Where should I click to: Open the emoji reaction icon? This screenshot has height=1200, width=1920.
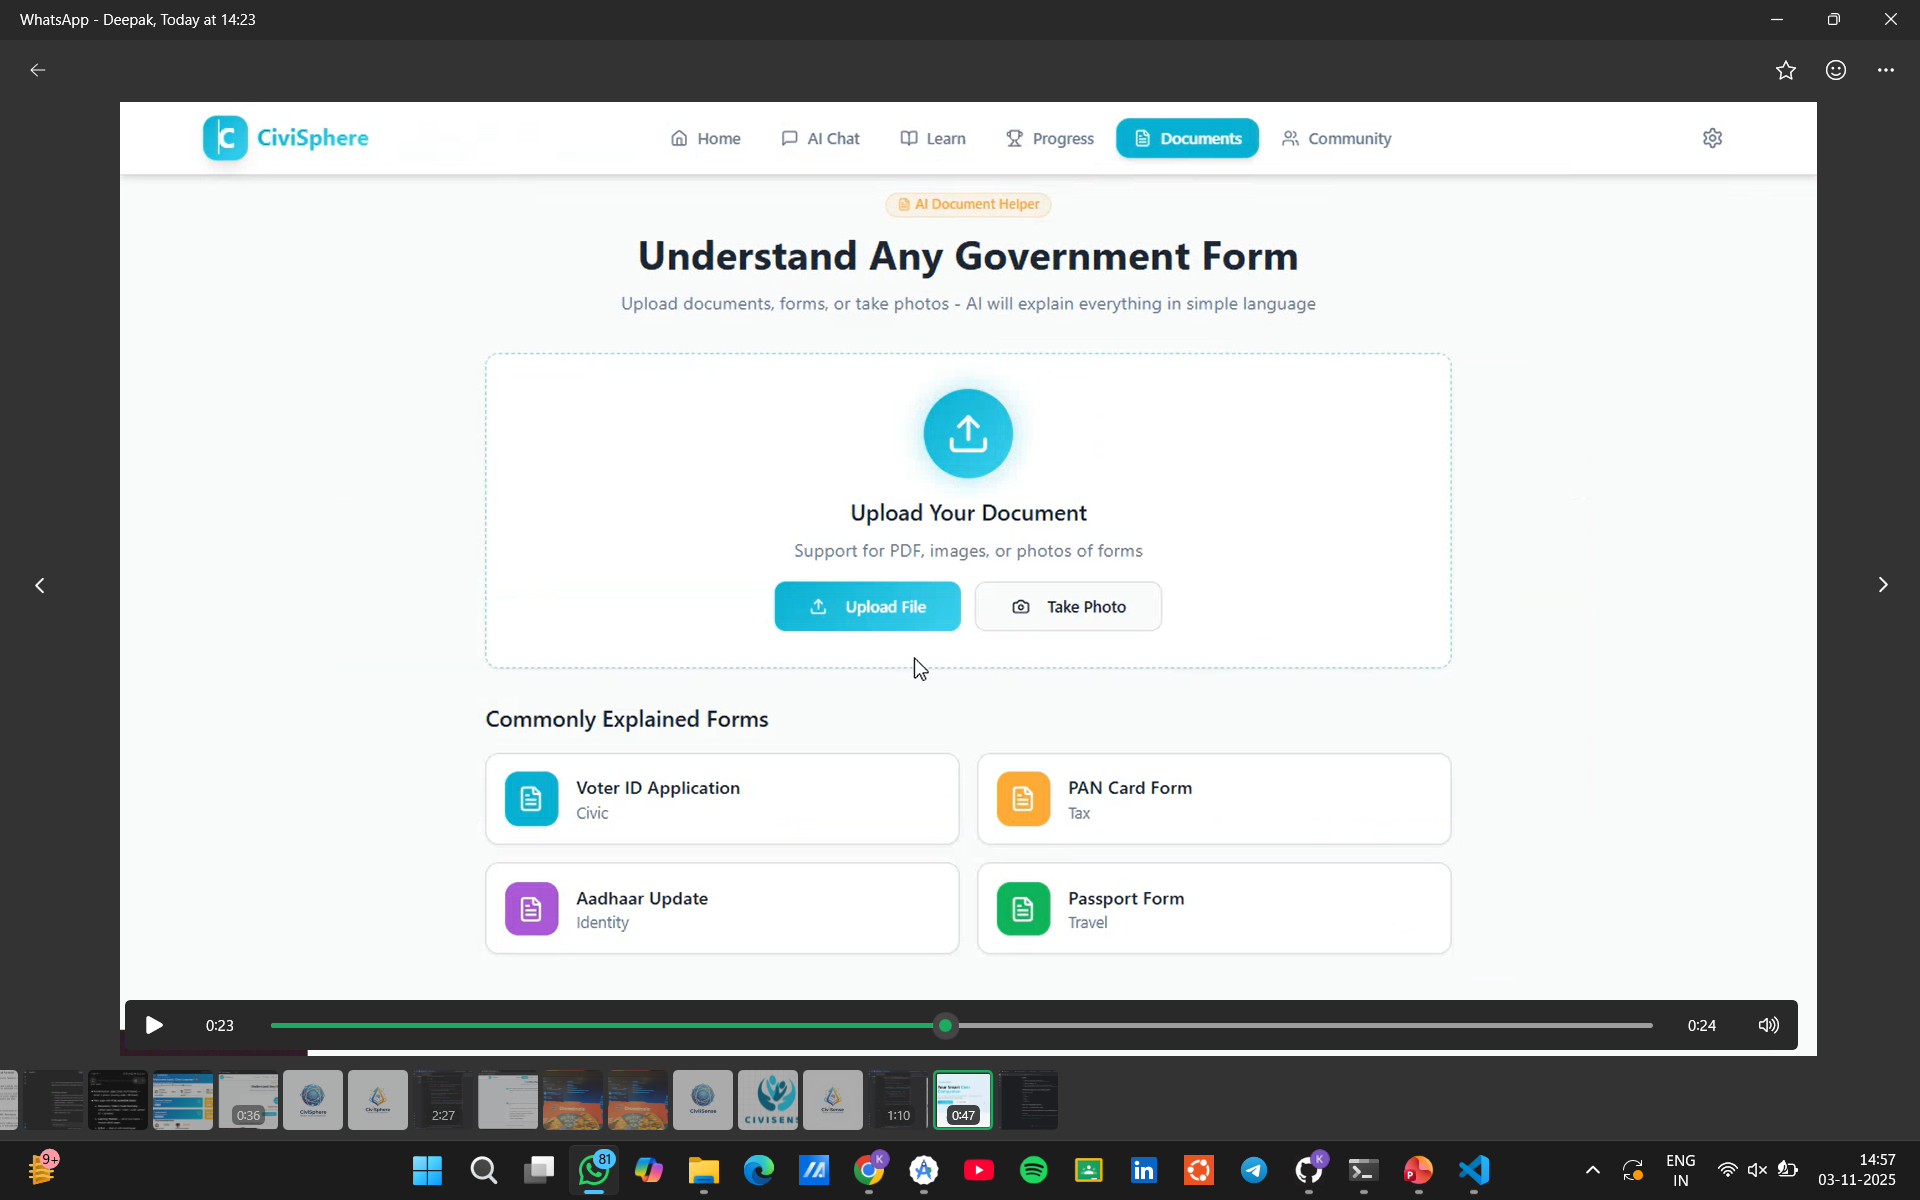pyautogui.click(x=1835, y=70)
